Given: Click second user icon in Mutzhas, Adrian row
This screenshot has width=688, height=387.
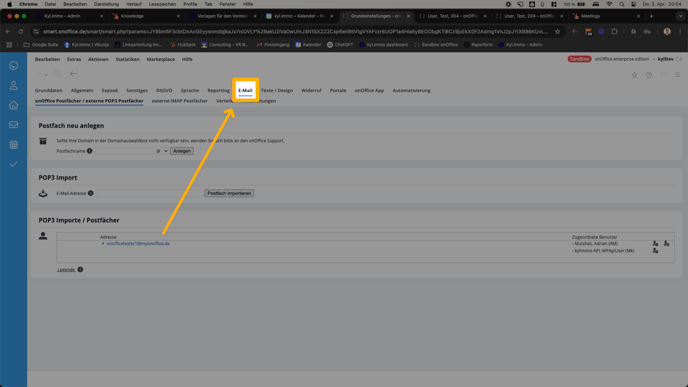Looking at the screenshot, I should (666, 244).
